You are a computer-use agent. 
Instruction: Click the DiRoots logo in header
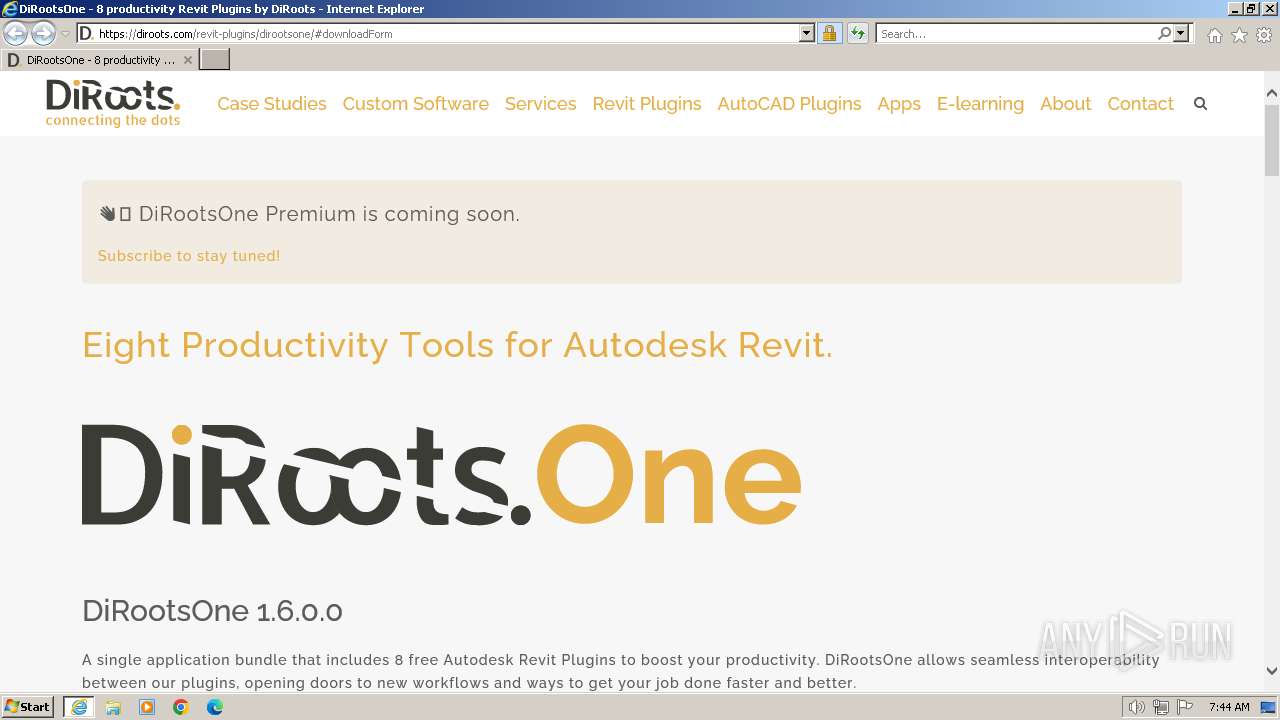(113, 103)
